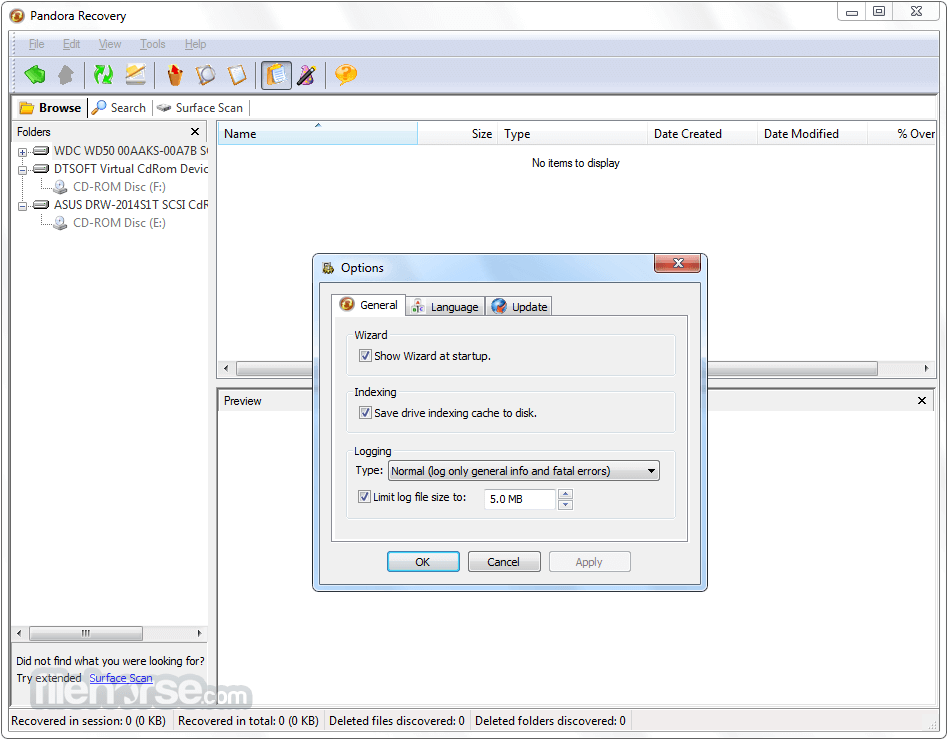Select the Browse tab

click(50, 108)
